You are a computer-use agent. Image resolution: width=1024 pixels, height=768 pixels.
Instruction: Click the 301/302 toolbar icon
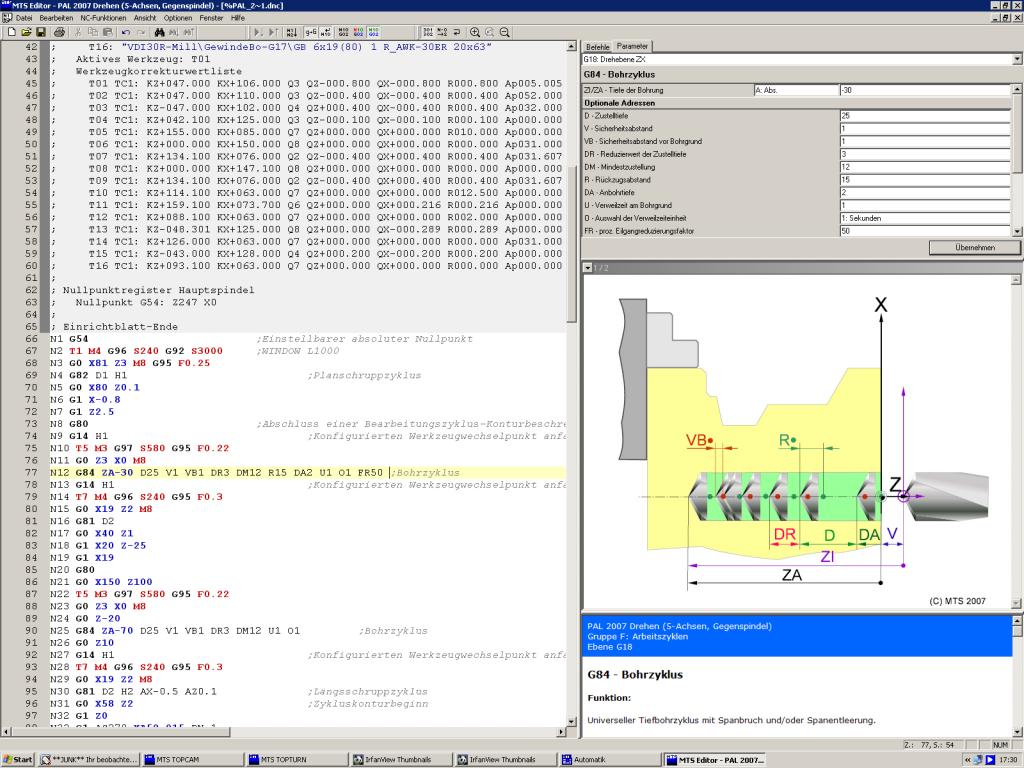tap(428, 32)
